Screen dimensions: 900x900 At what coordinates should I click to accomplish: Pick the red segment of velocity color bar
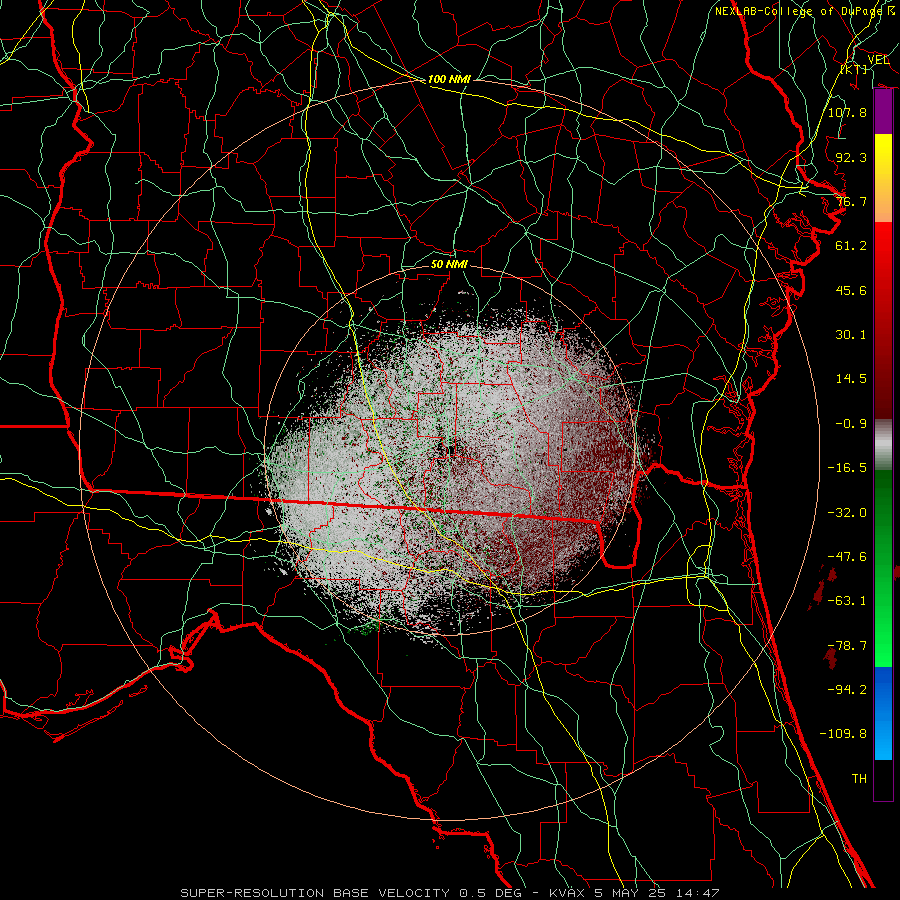click(x=883, y=320)
